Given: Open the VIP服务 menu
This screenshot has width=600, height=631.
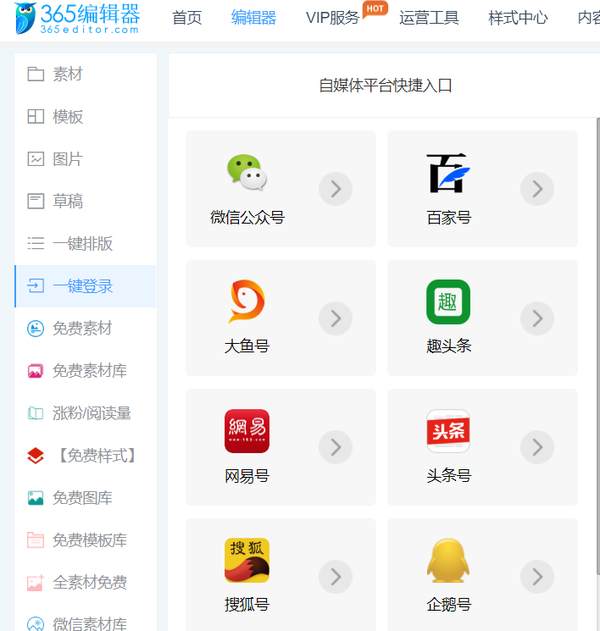Looking at the screenshot, I should coord(332,18).
